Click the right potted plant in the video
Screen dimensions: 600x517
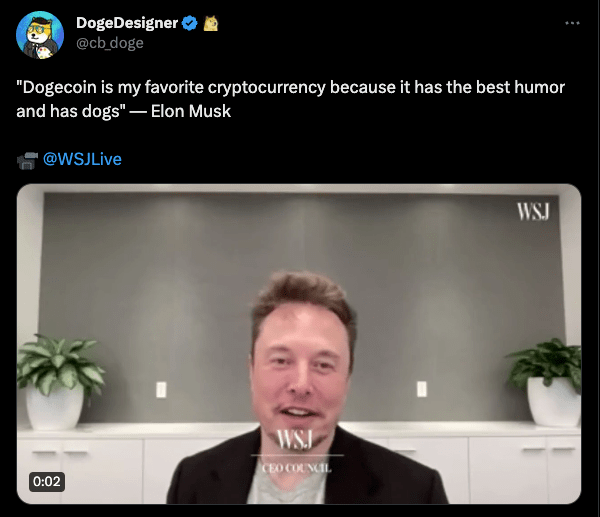[x=547, y=382]
